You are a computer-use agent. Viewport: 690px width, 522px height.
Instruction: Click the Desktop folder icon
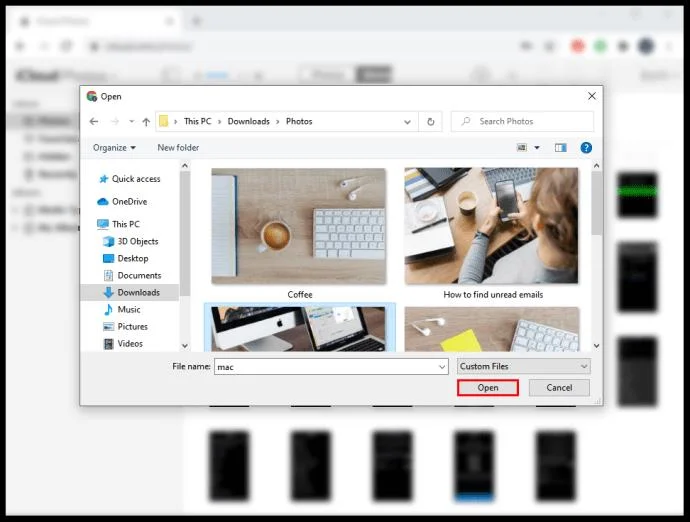point(108,258)
